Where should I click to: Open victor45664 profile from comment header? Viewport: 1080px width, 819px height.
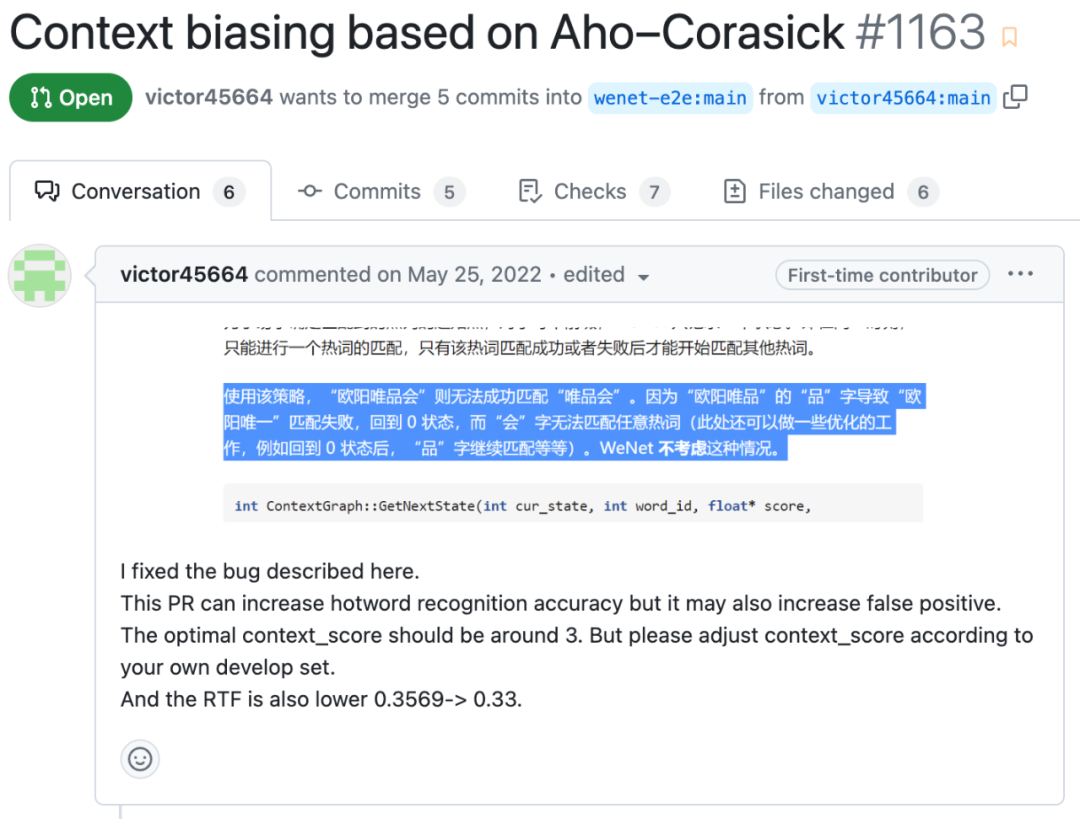(184, 275)
